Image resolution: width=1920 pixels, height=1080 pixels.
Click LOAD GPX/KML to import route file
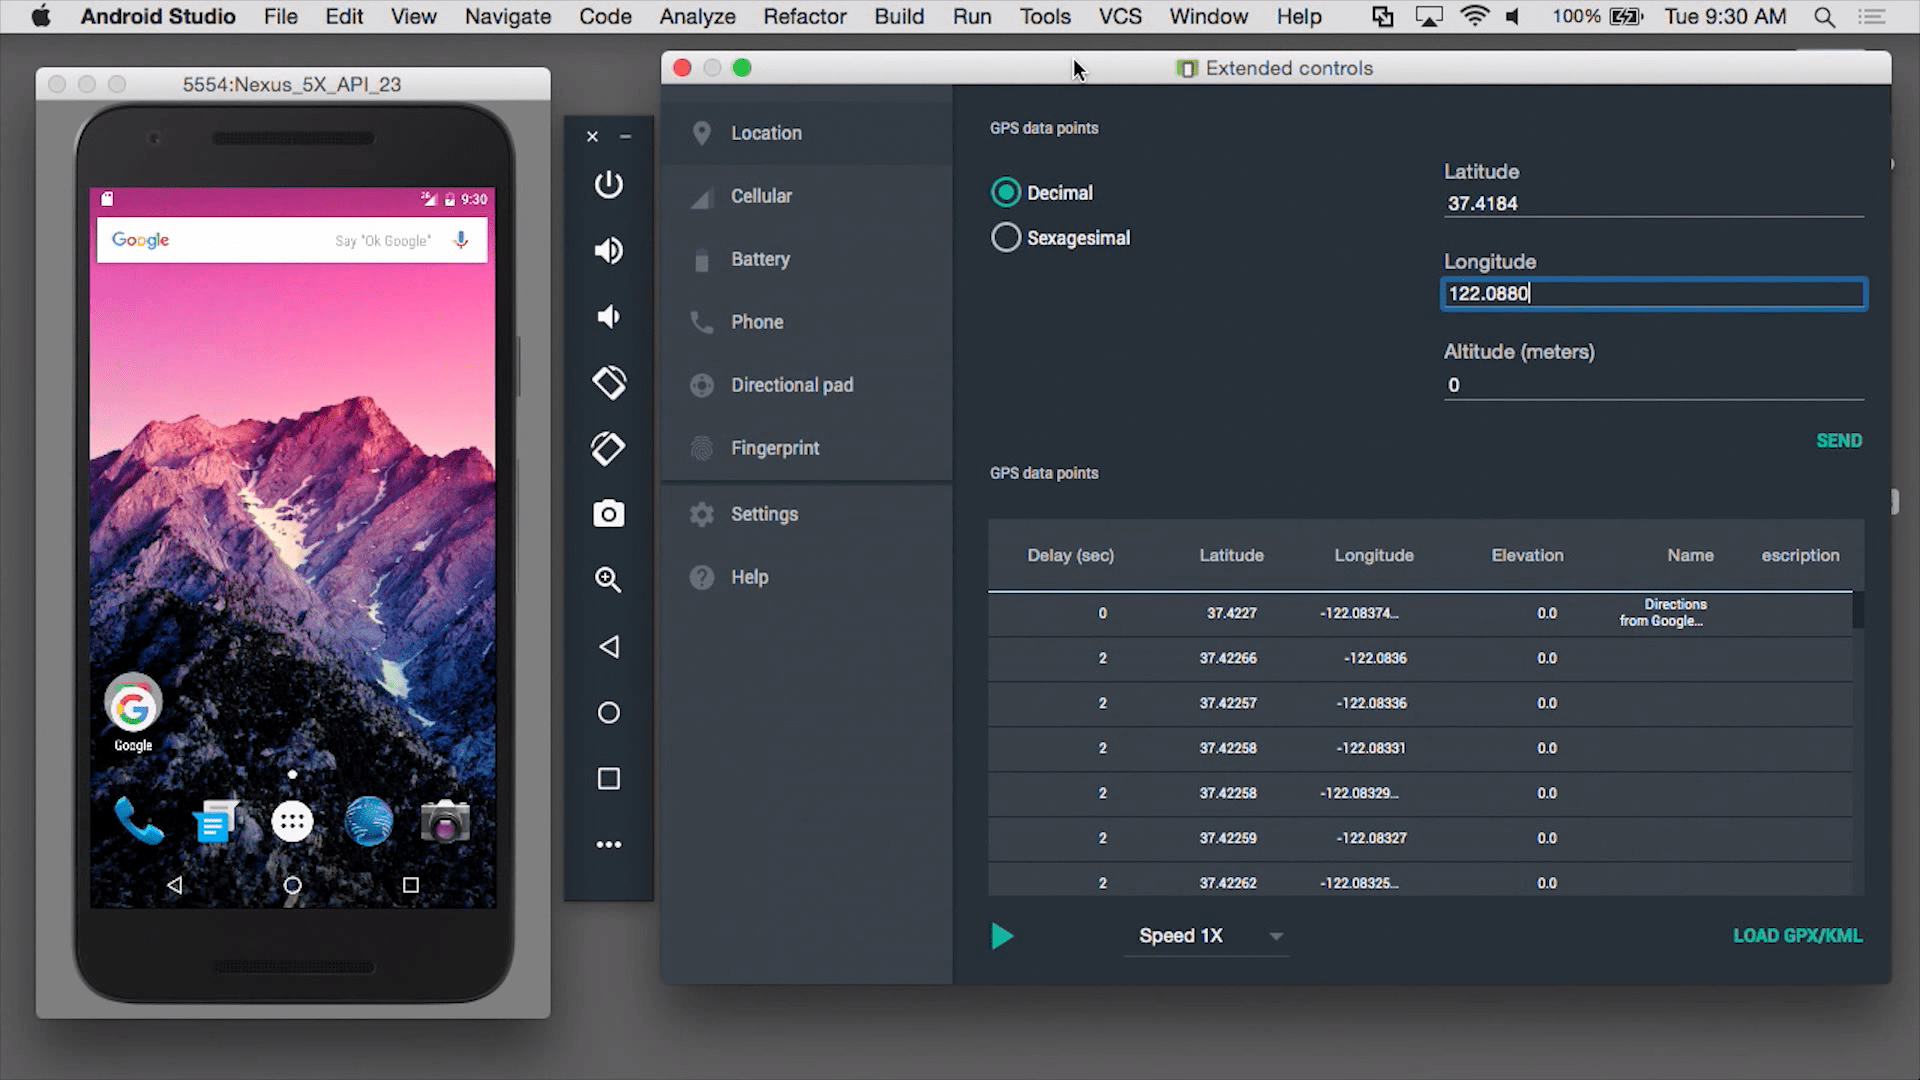click(x=1797, y=935)
